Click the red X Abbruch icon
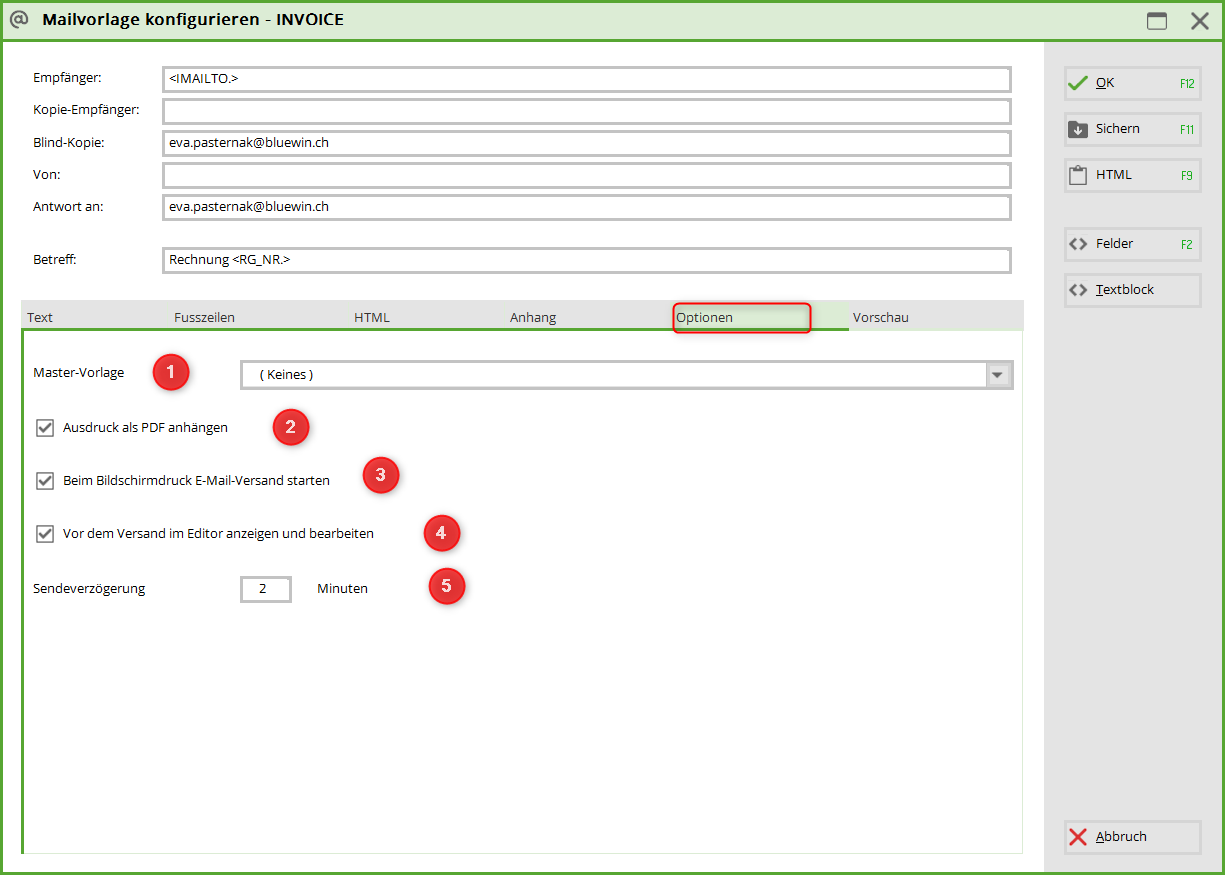Viewport: 1225px width, 875px height. [1077, 837]
